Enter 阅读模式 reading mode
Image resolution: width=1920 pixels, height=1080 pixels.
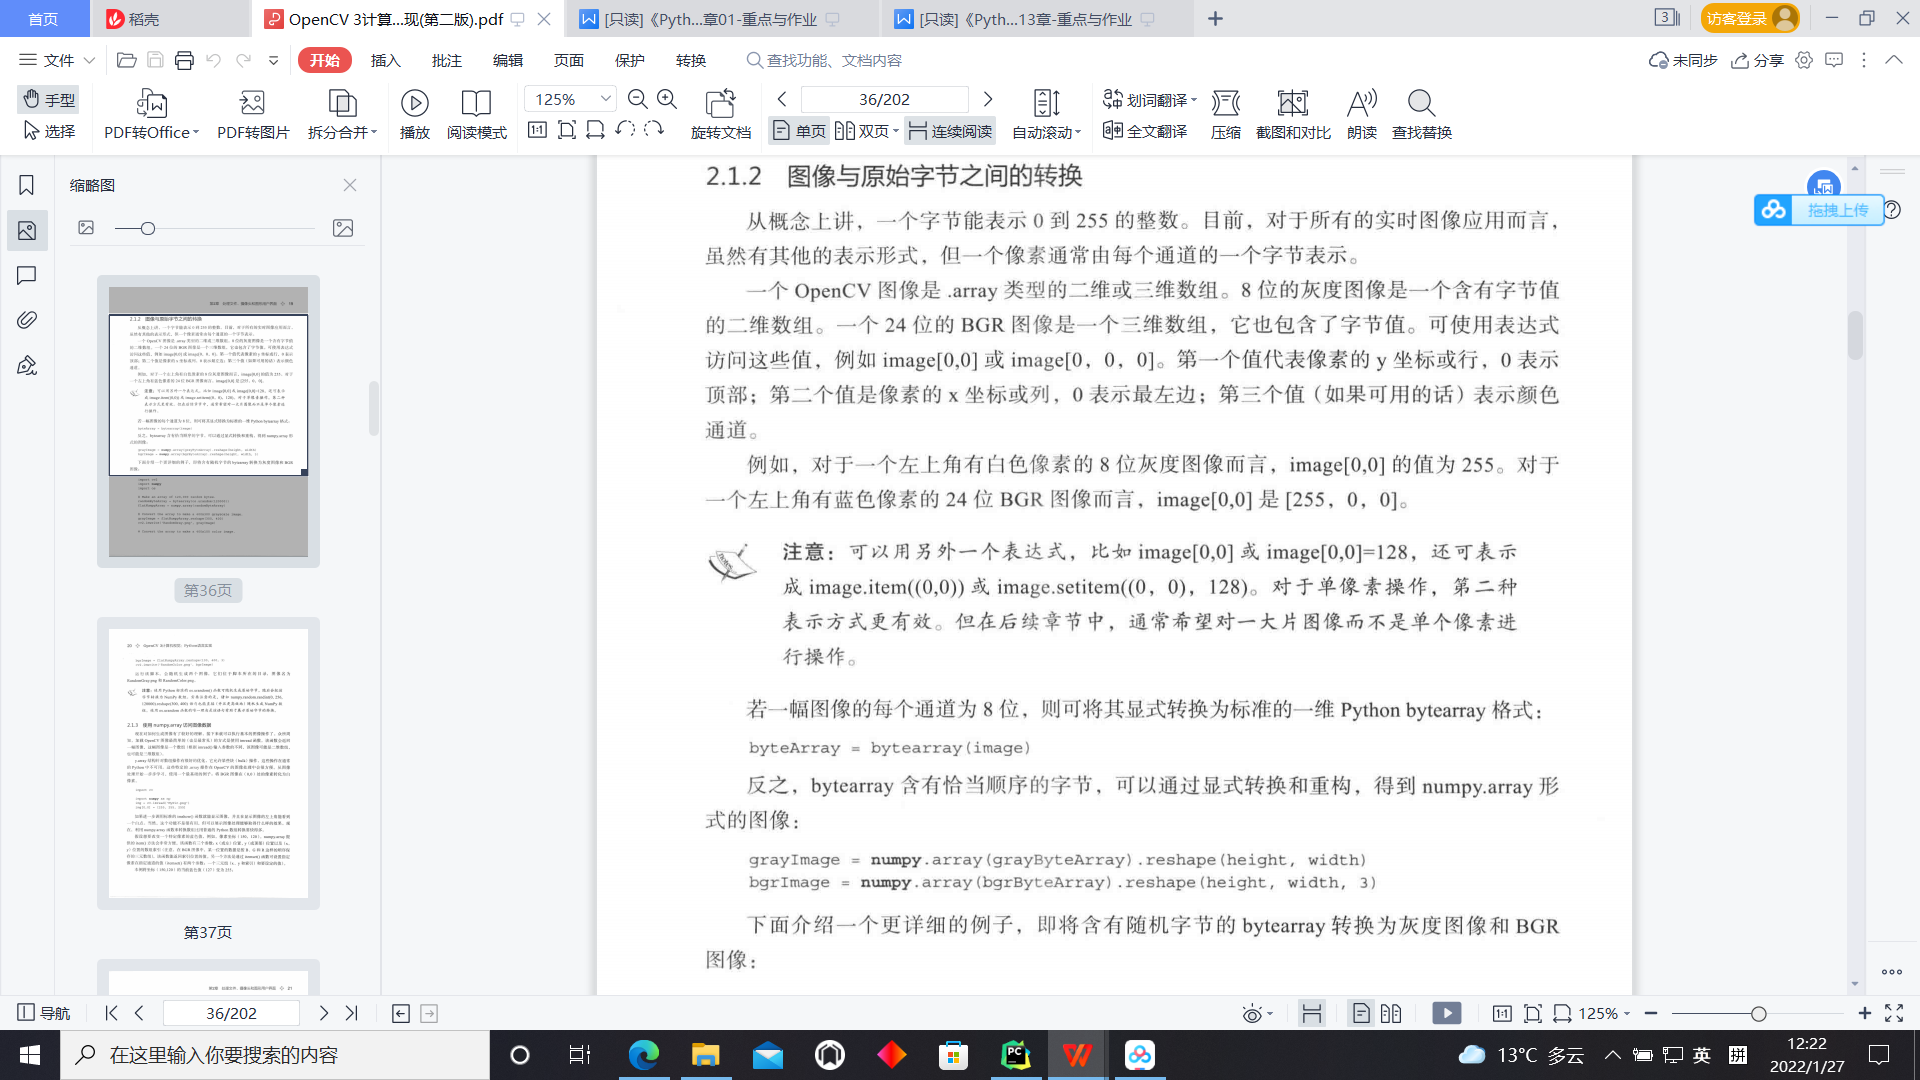477,113
